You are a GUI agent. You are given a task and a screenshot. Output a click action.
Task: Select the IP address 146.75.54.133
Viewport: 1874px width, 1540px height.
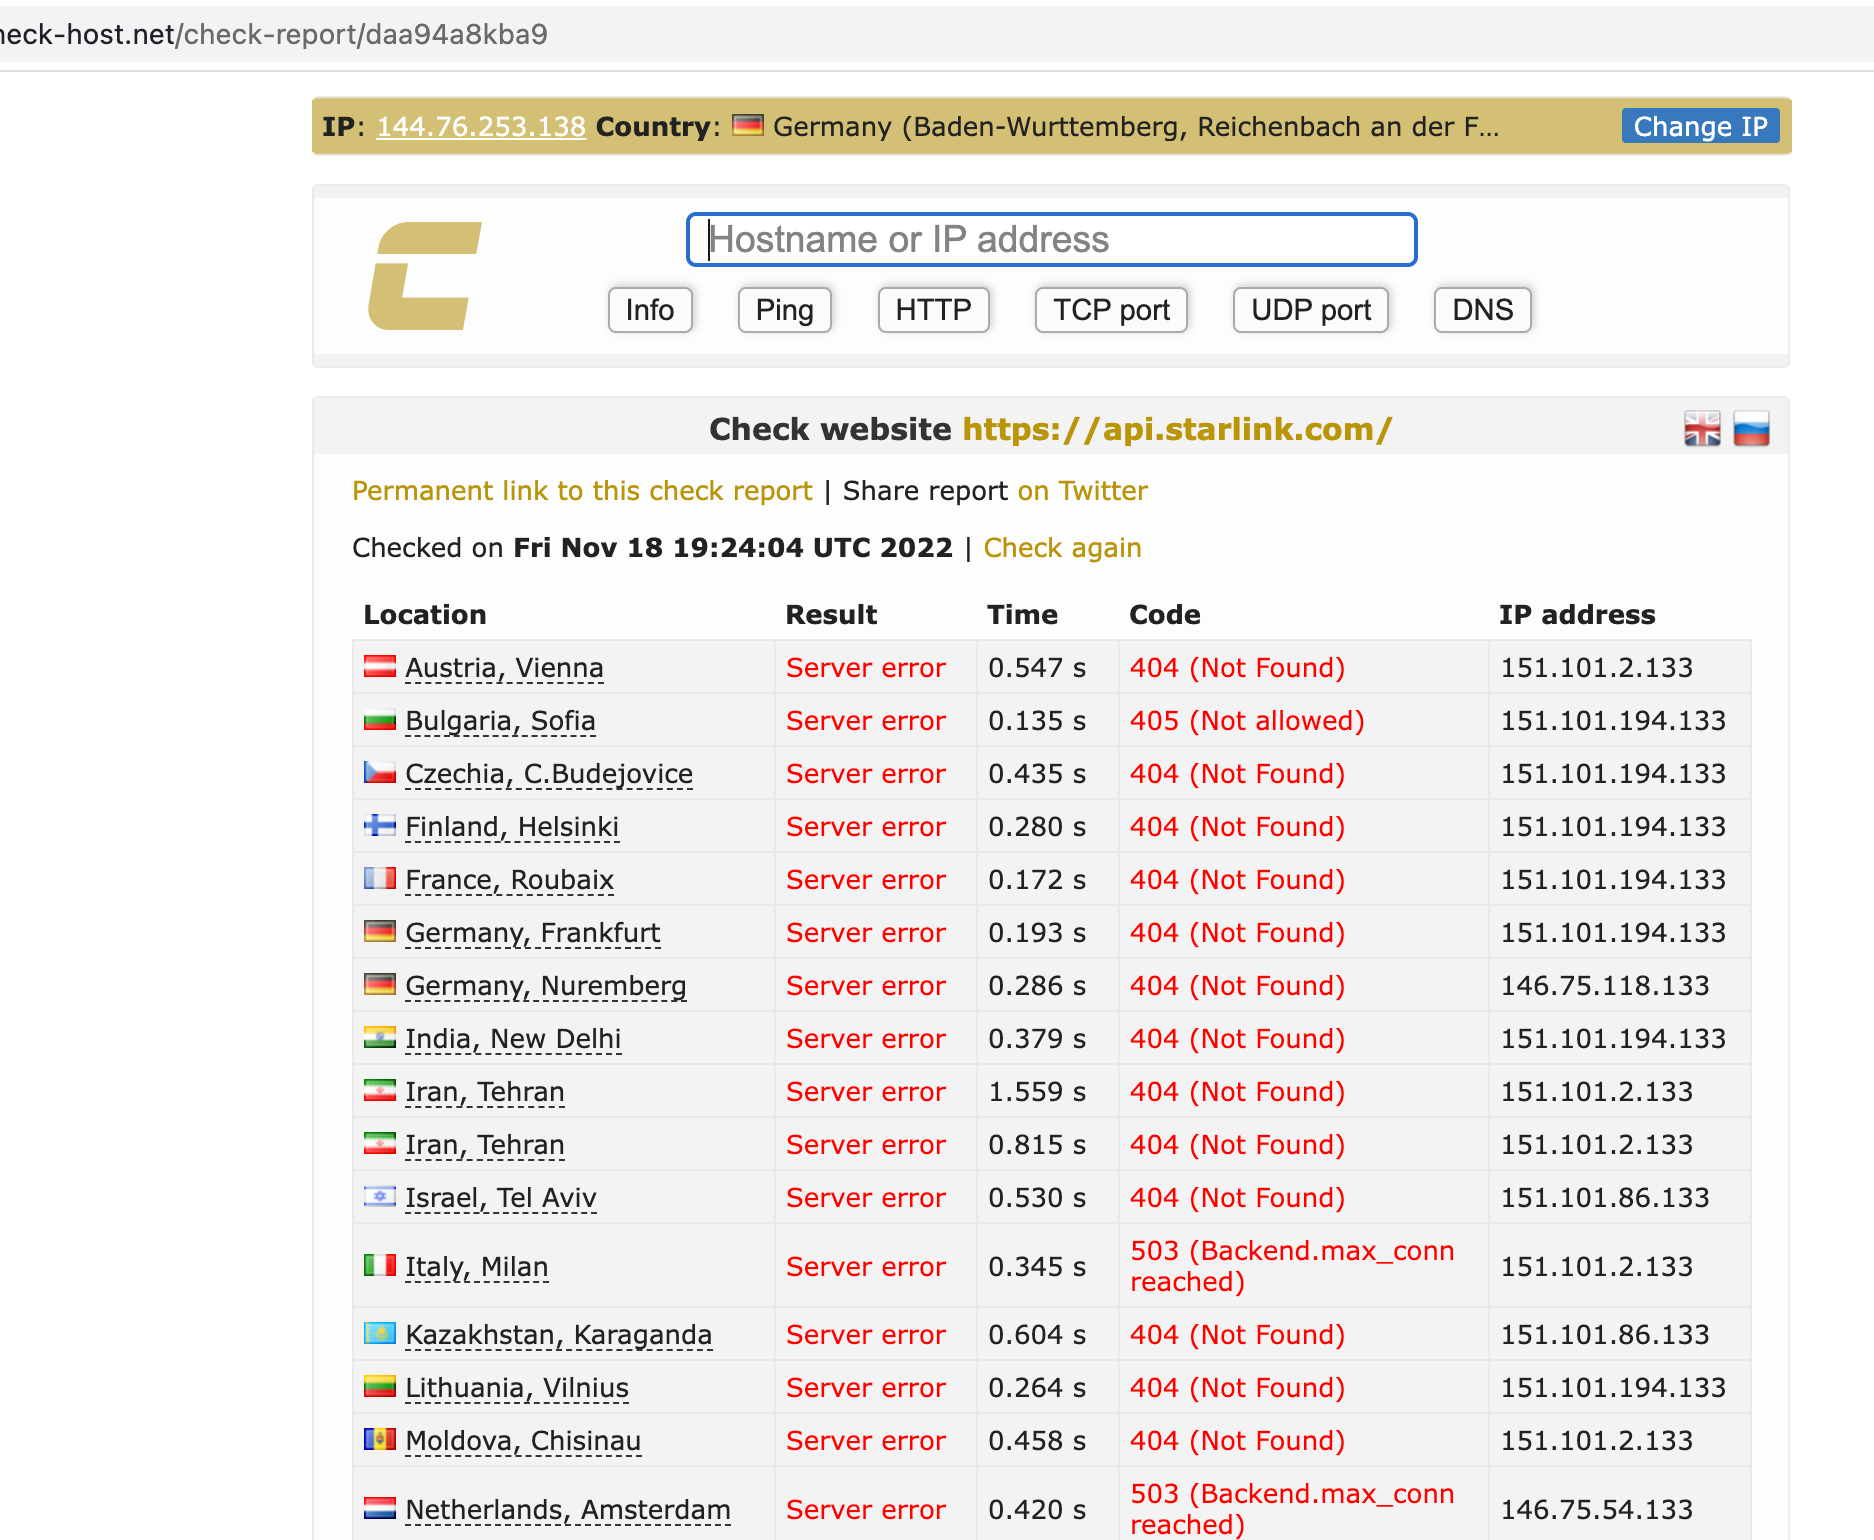click(1597, 1510)
